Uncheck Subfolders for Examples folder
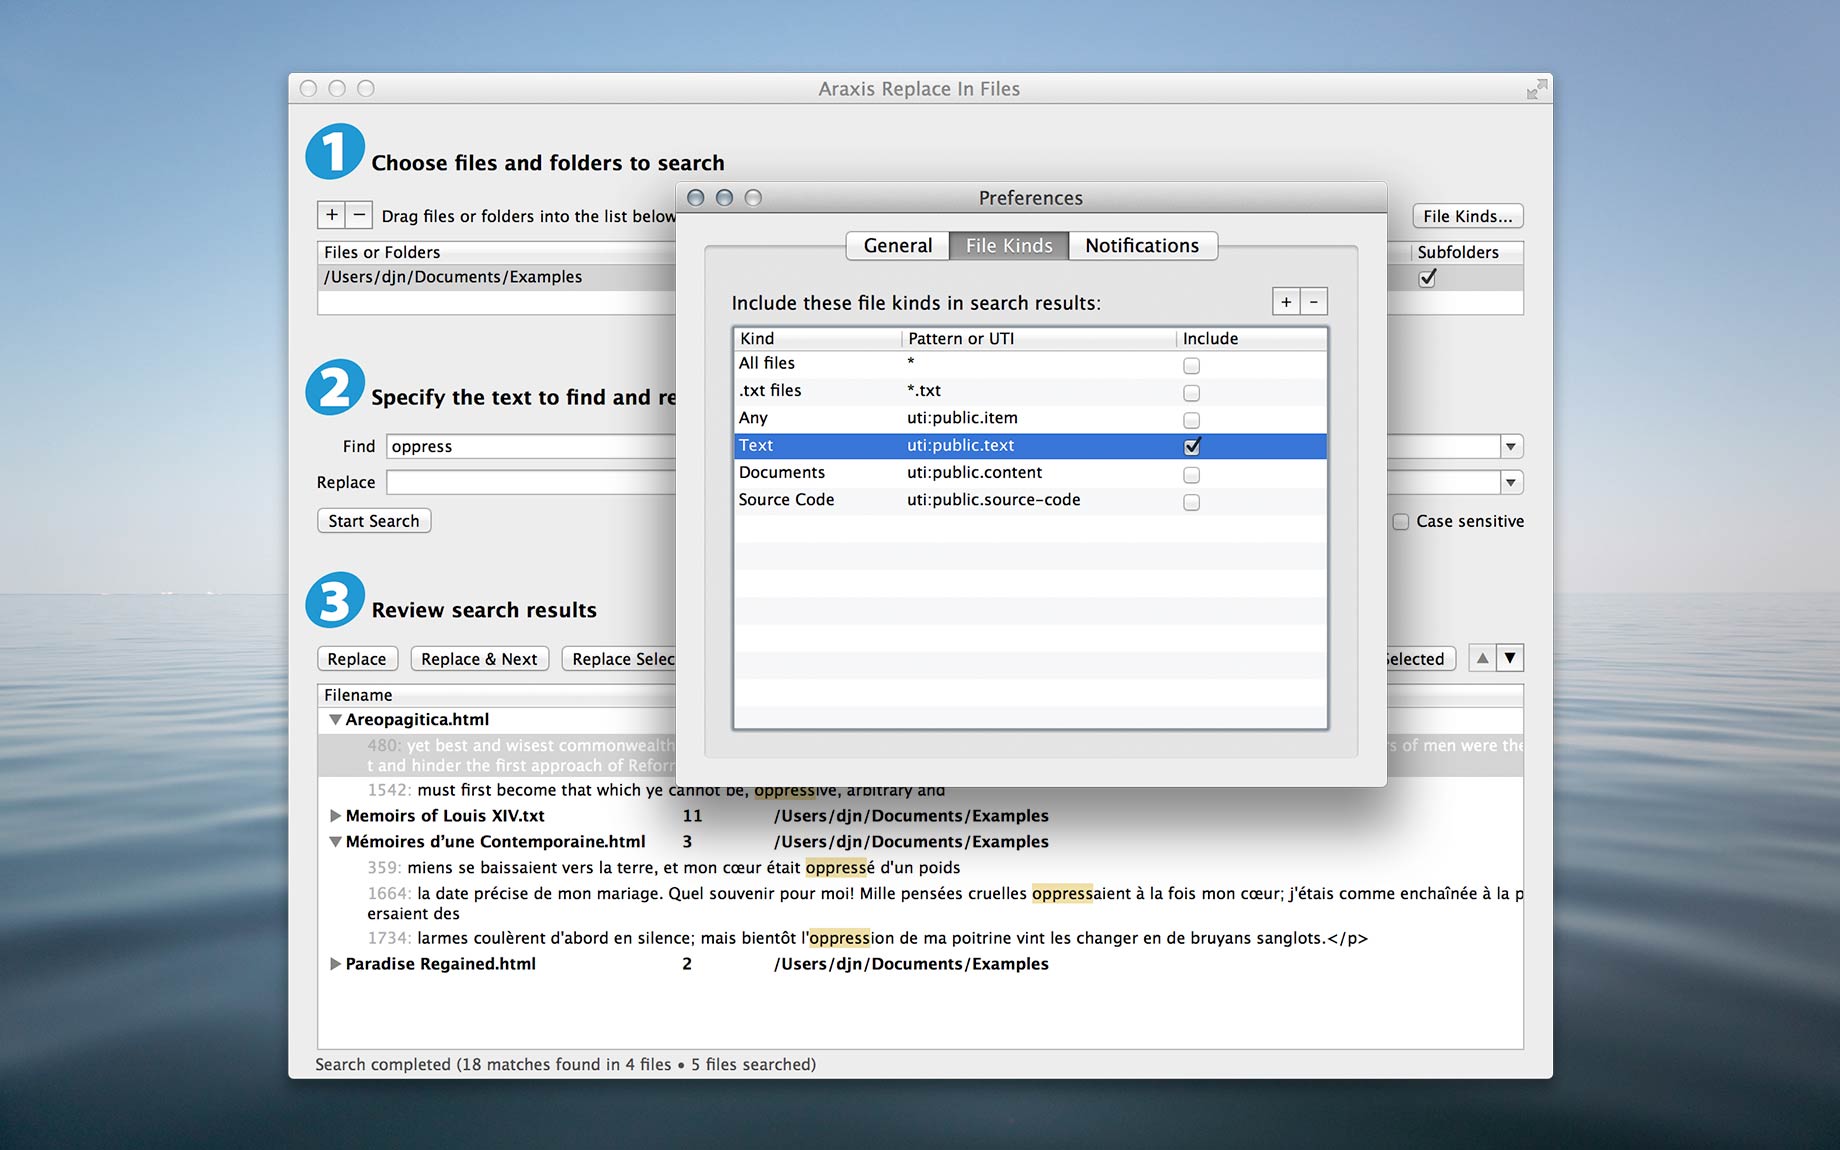Screen dimensions: 1840x1150 tap(1428, 278)
